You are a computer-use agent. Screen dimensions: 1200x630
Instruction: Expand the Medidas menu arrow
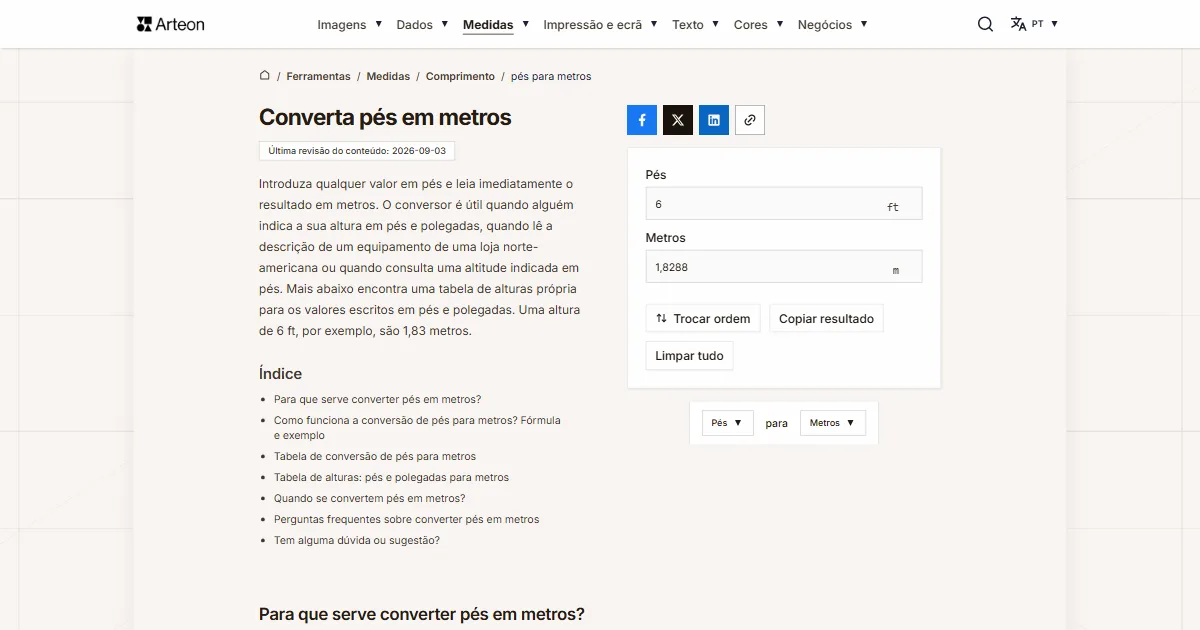point(526,24)
